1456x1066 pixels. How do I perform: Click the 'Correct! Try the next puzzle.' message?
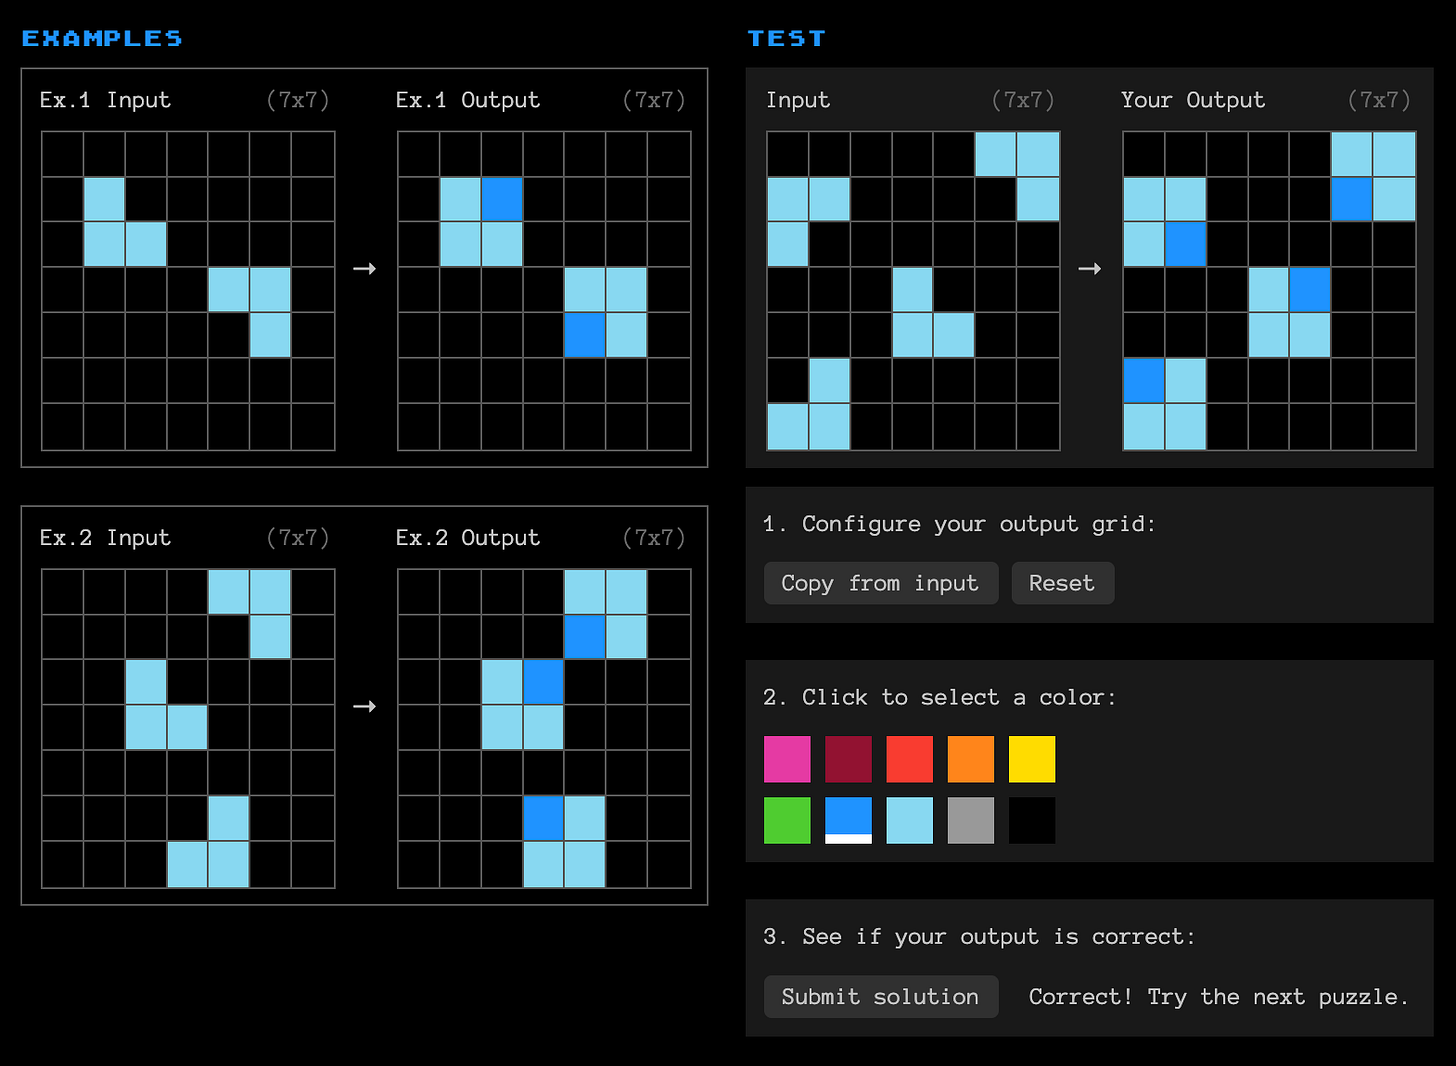[1218, 997]
